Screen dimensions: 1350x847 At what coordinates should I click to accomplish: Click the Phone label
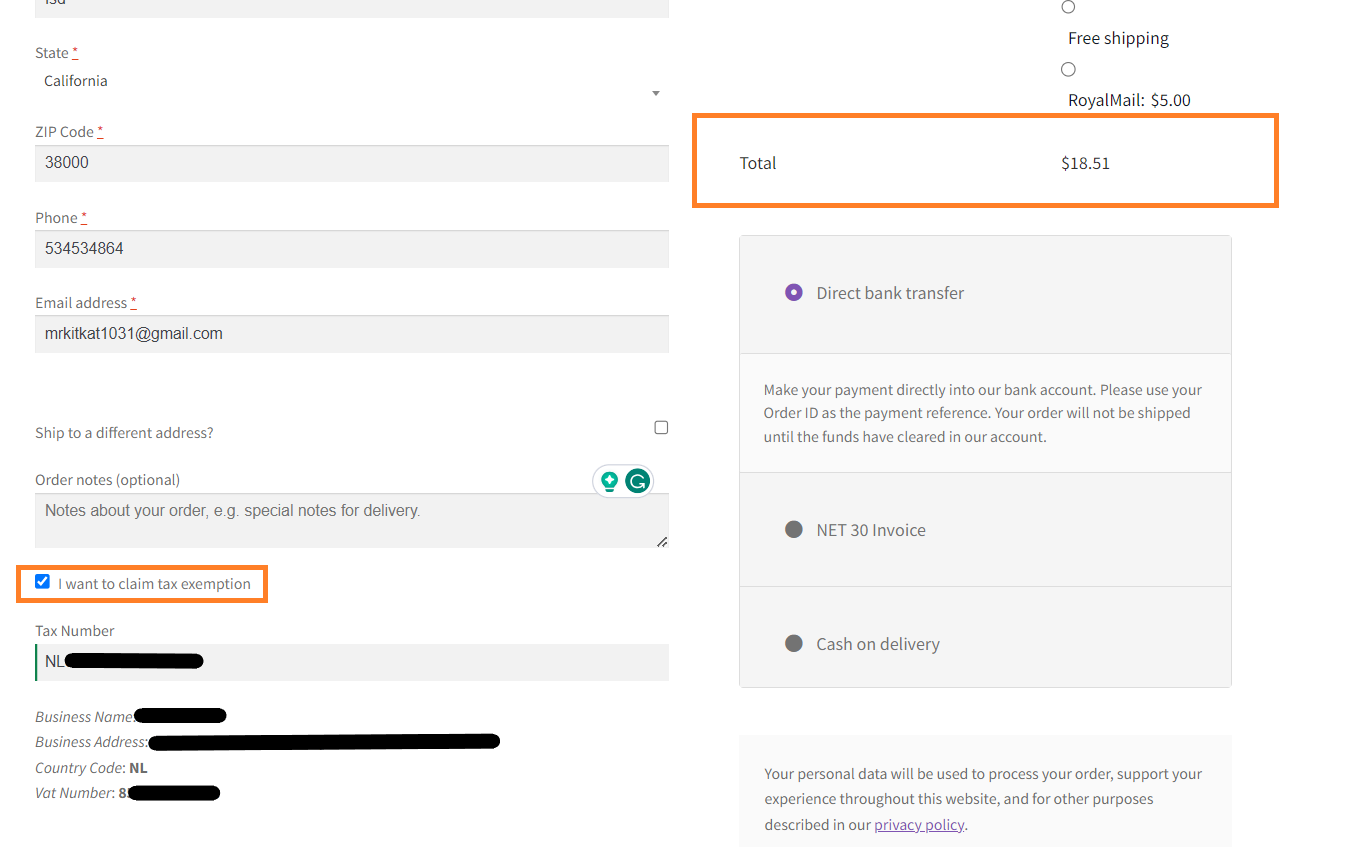pyautogui.click(x=61, y=218)
